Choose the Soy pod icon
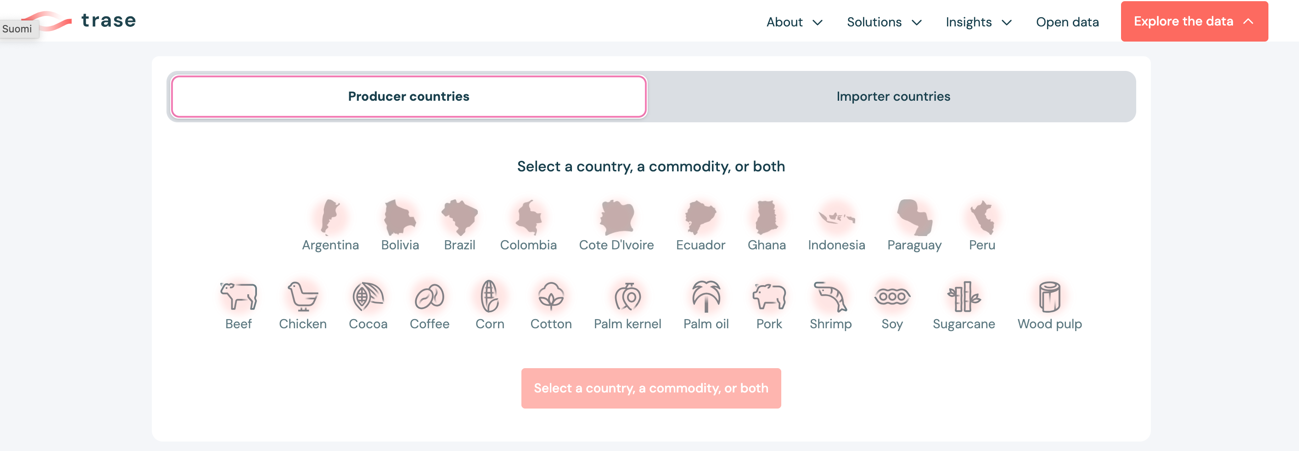 tap(892, 297)
